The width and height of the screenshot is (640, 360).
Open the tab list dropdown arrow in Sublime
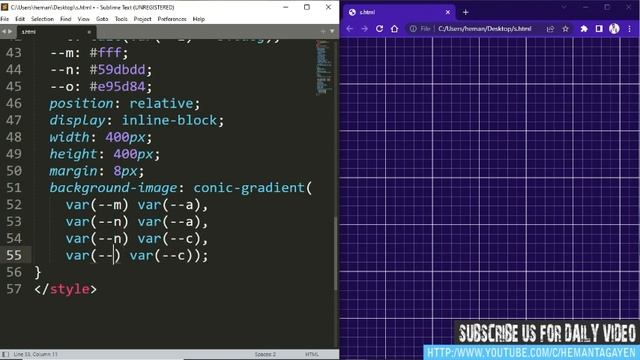(x=332, y=31)
